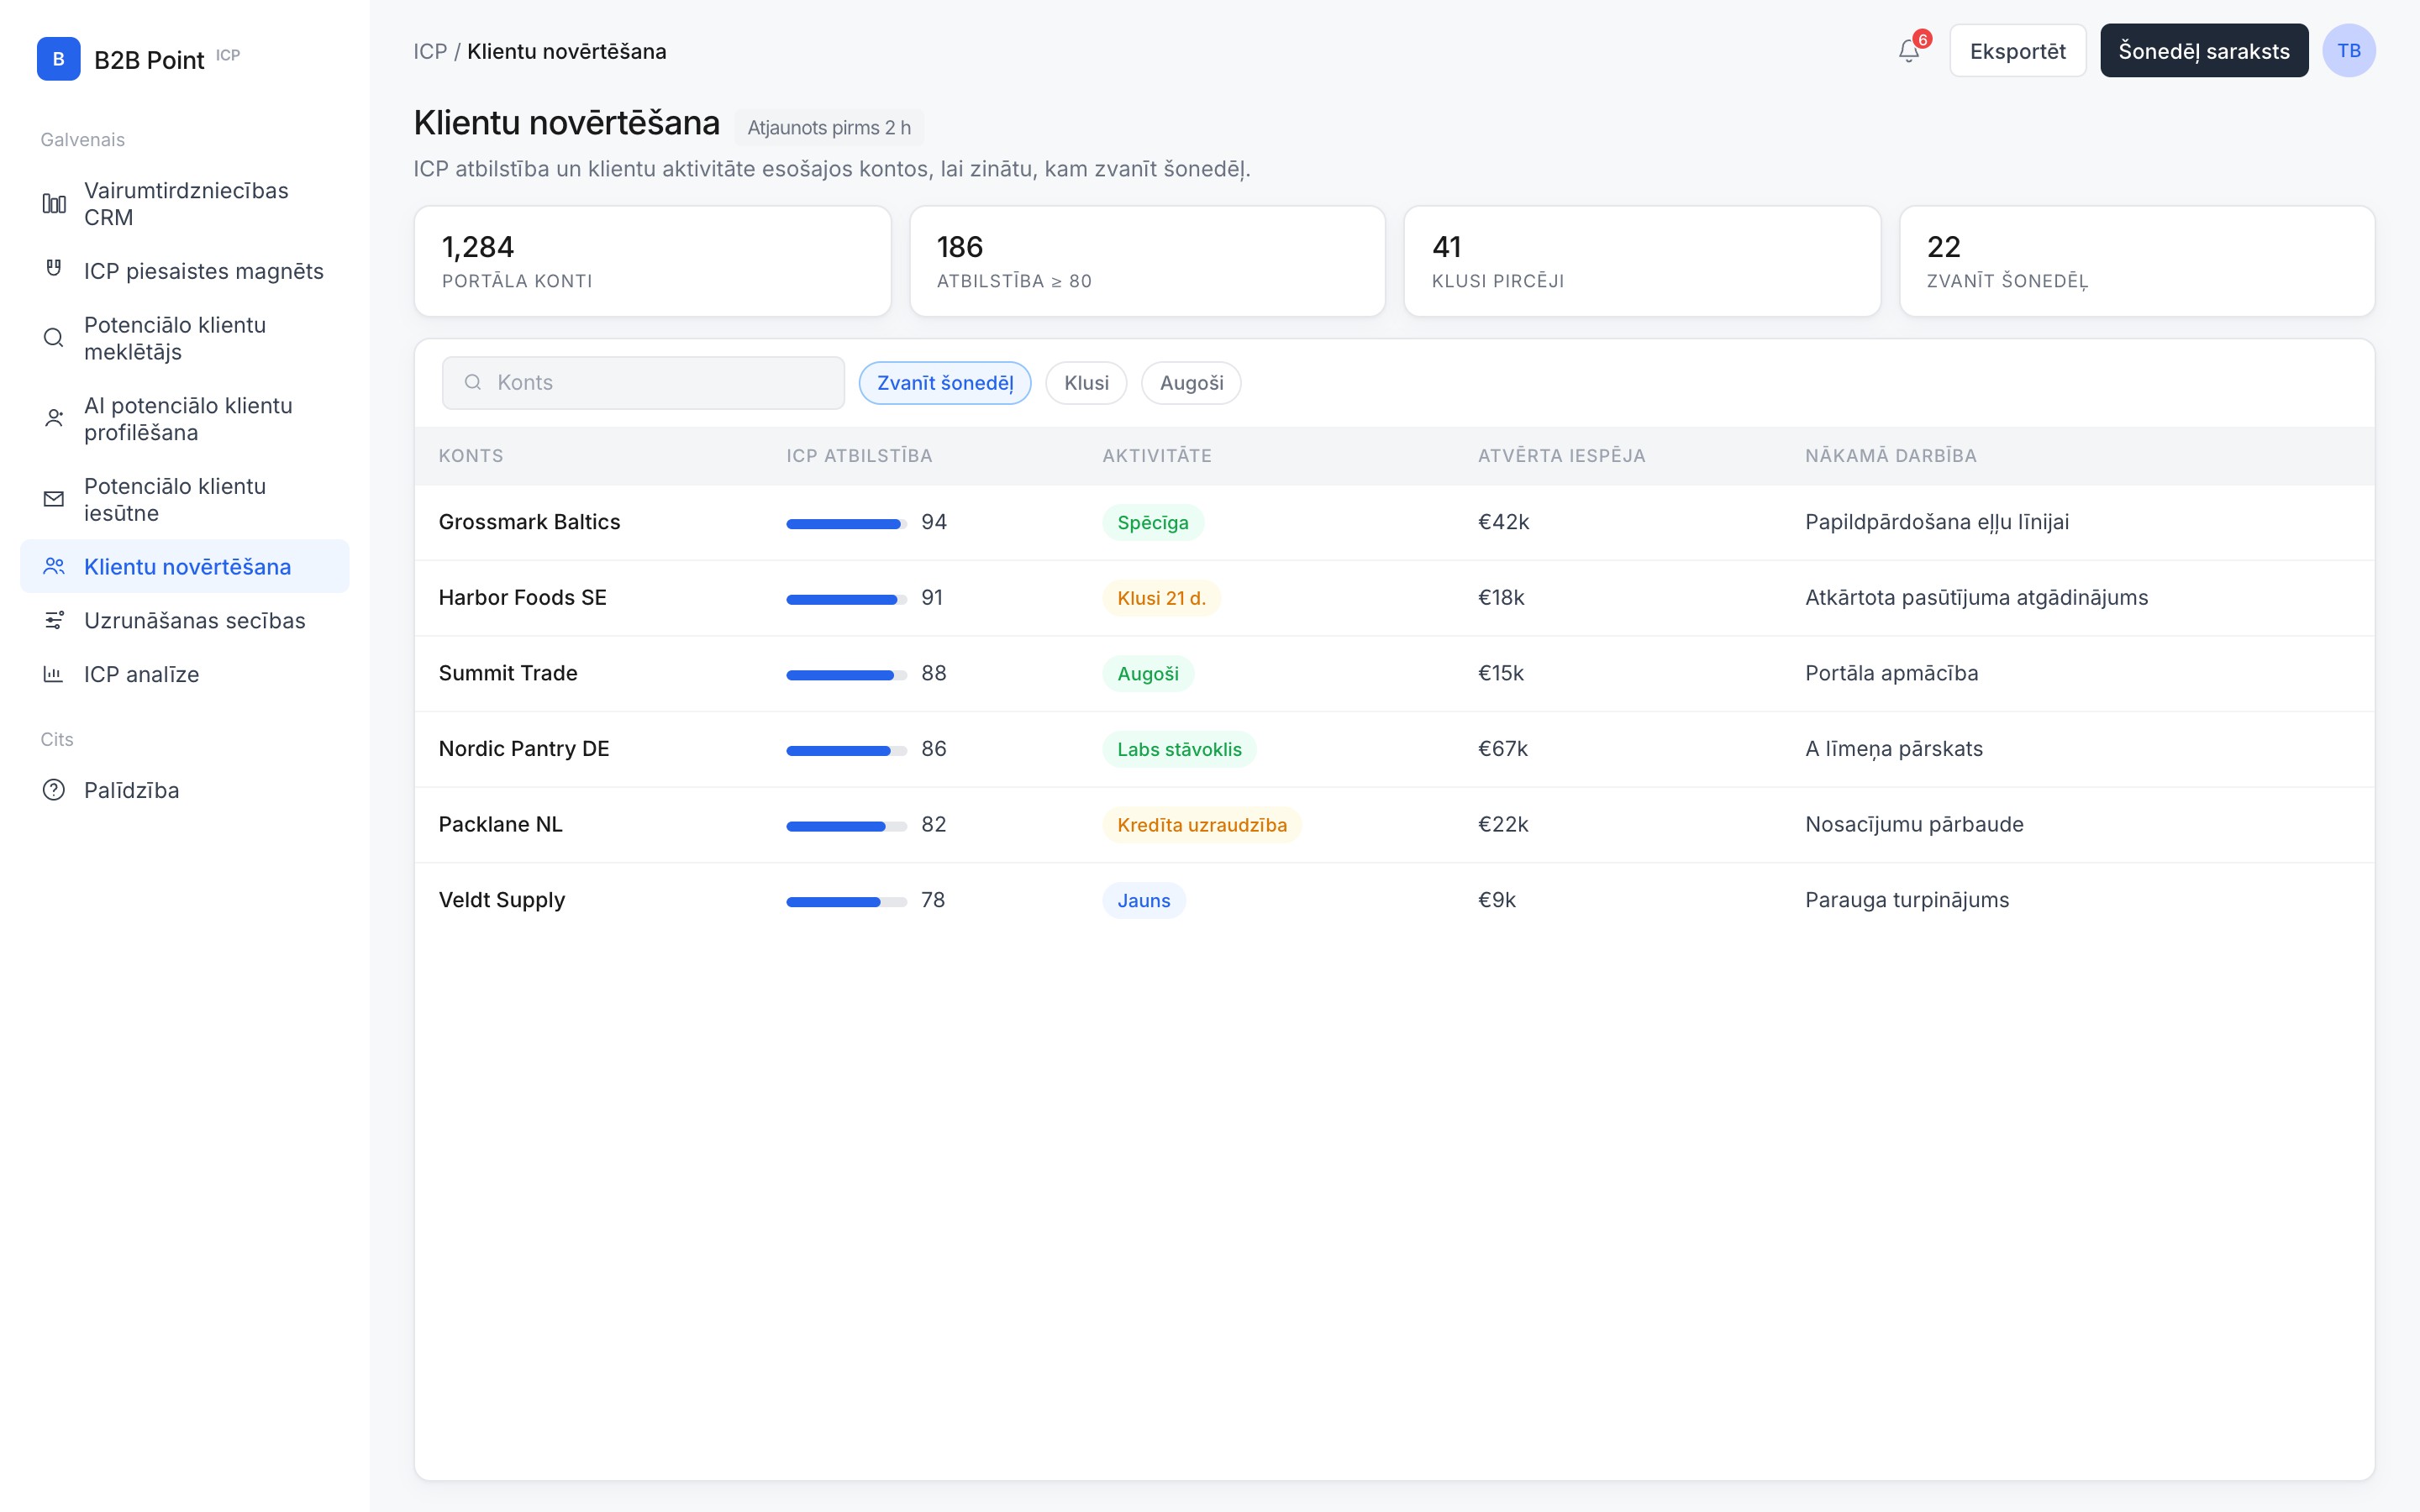
Task: Click the 22 Zvanīt šonedēļ card
Action: coord(2137,261)
